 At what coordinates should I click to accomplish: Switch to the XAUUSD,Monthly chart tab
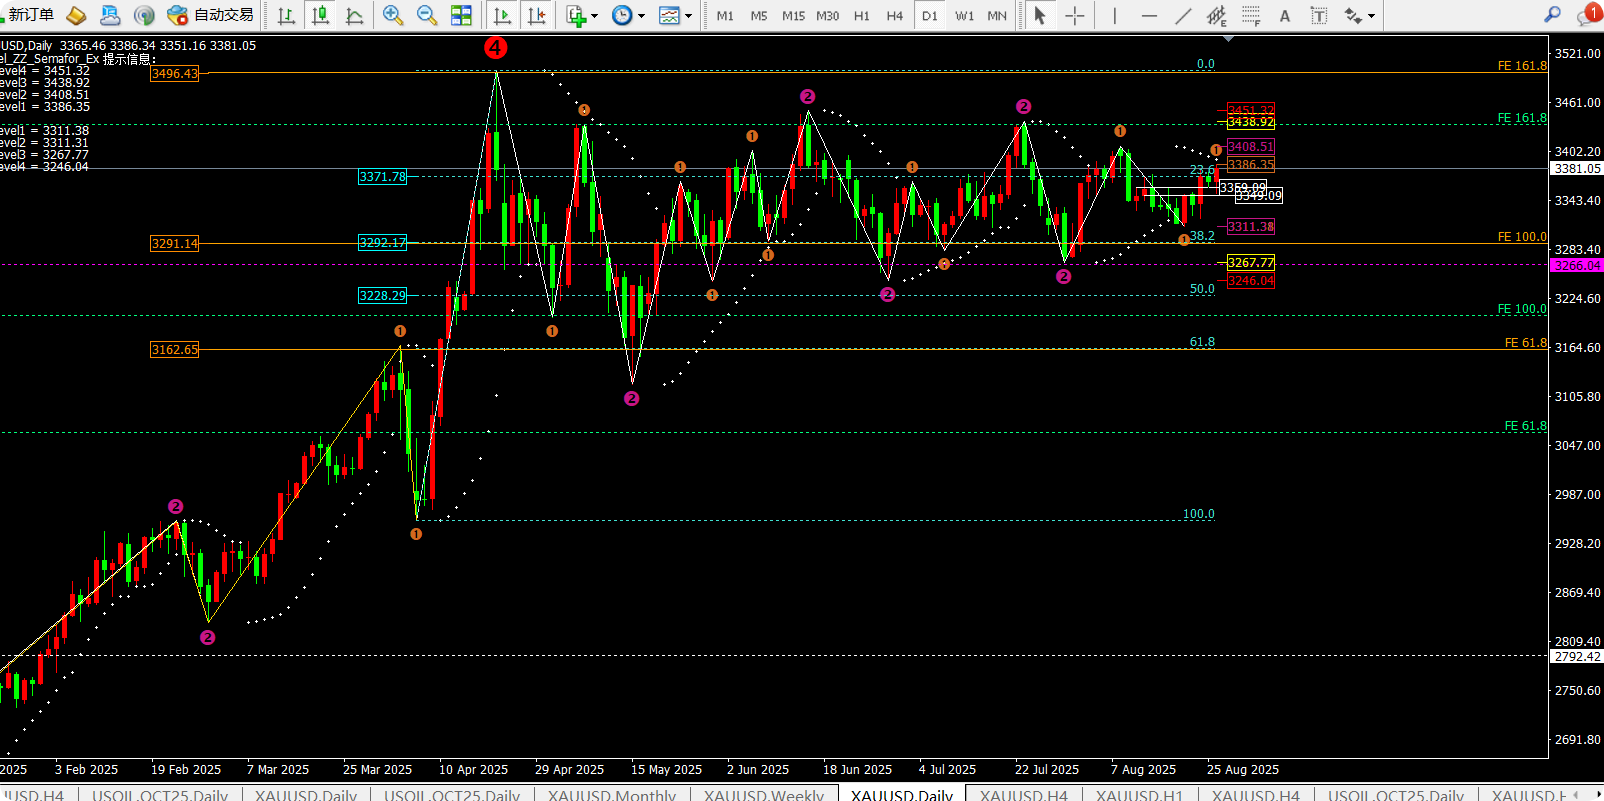pos(611,795)
